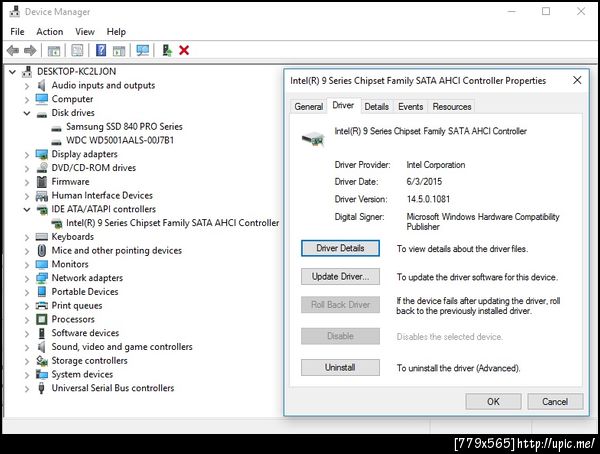This screenshot has width=600, height=454.
Task: Open the View menu
Action: 85,31
